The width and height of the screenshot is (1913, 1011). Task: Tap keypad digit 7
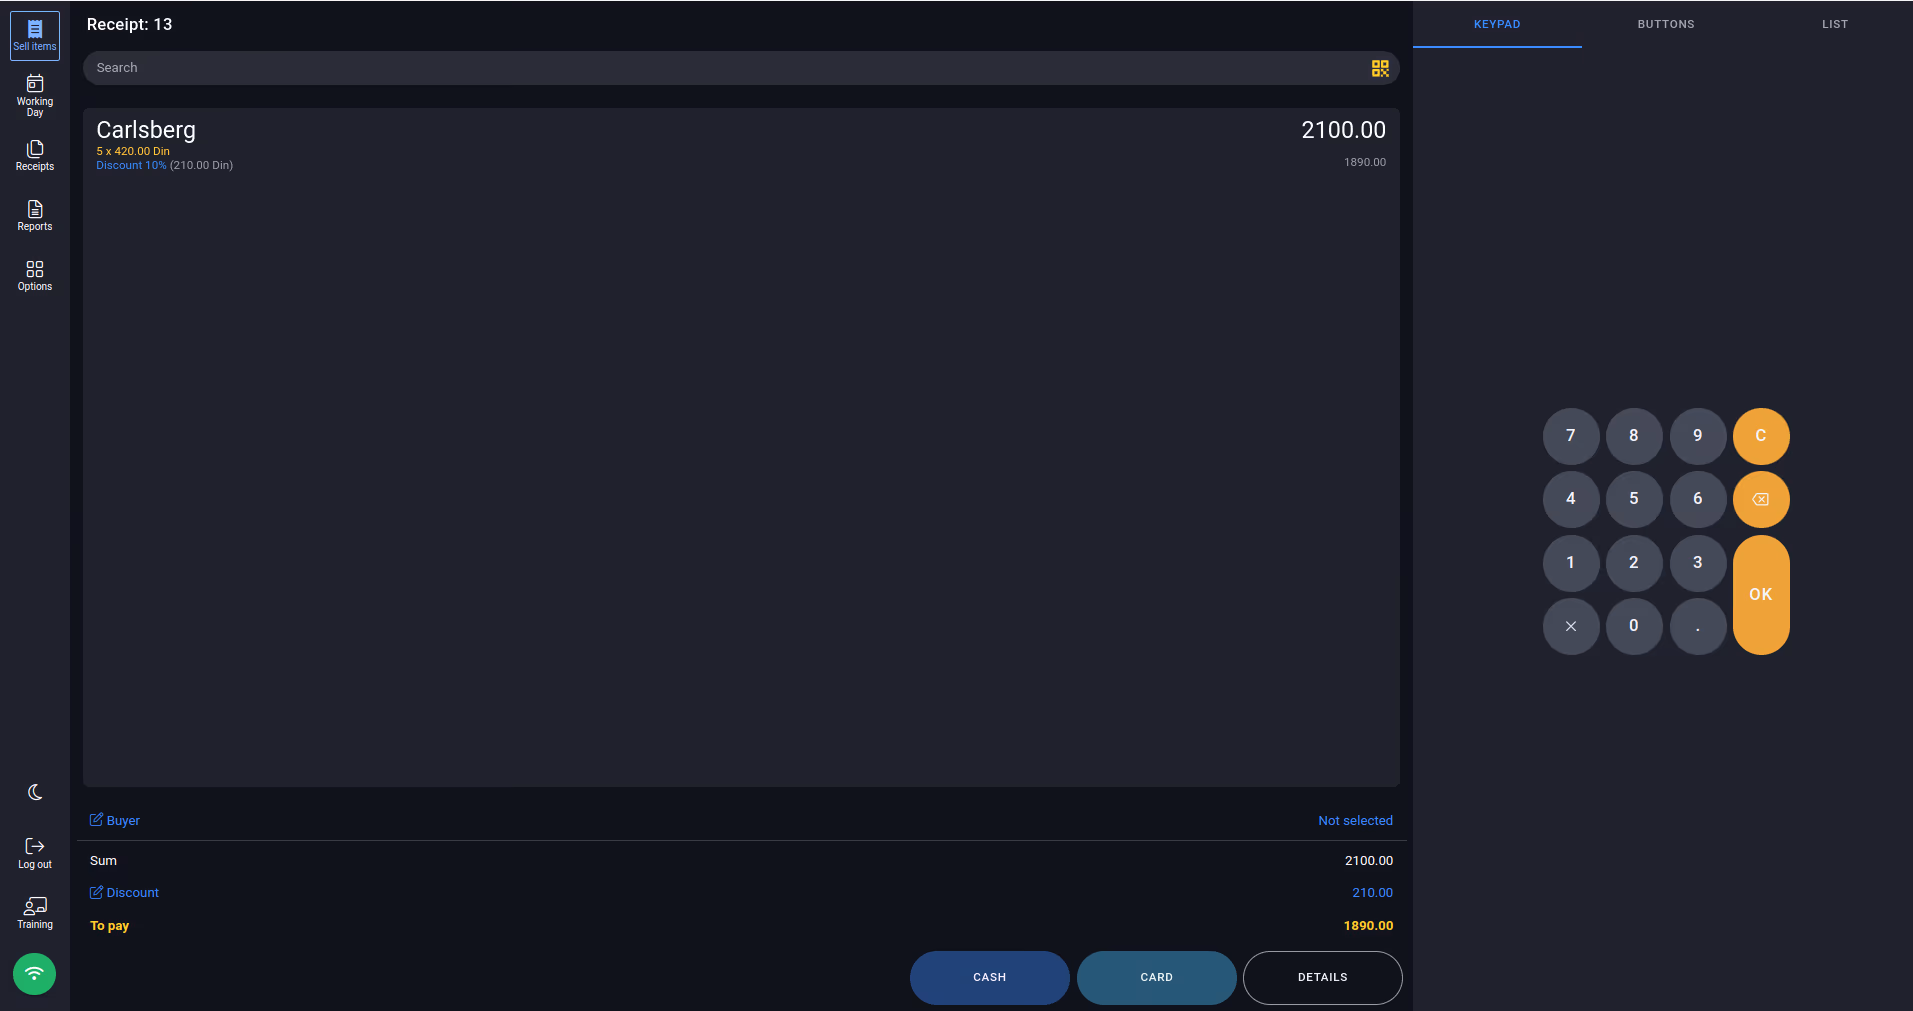(x=1571, y=436)
